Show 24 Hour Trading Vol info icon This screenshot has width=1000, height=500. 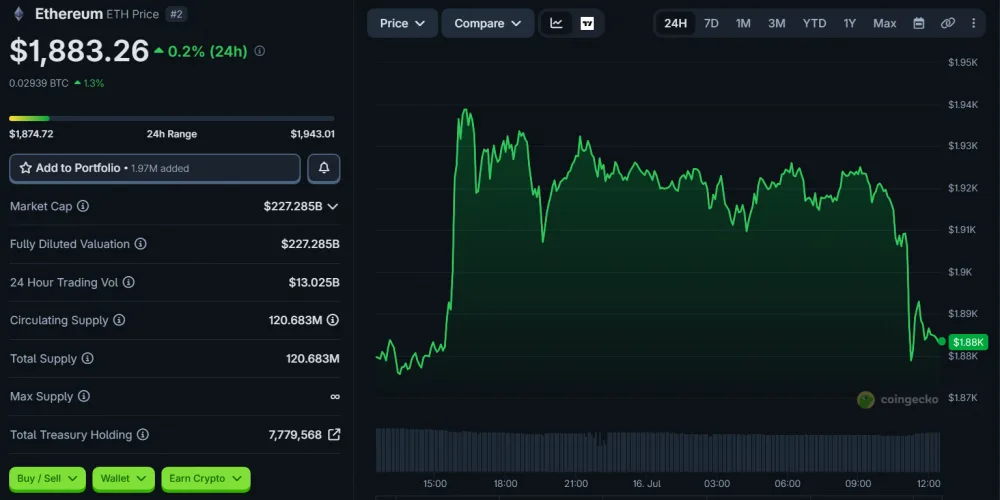(x=128, y=282)
